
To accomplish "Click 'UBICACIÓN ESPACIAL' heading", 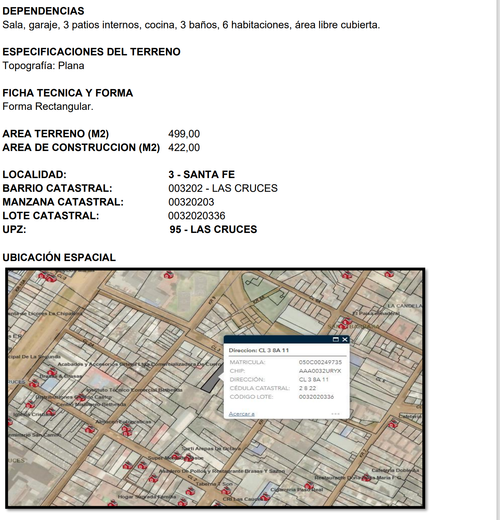I will [x=59, y=257].
